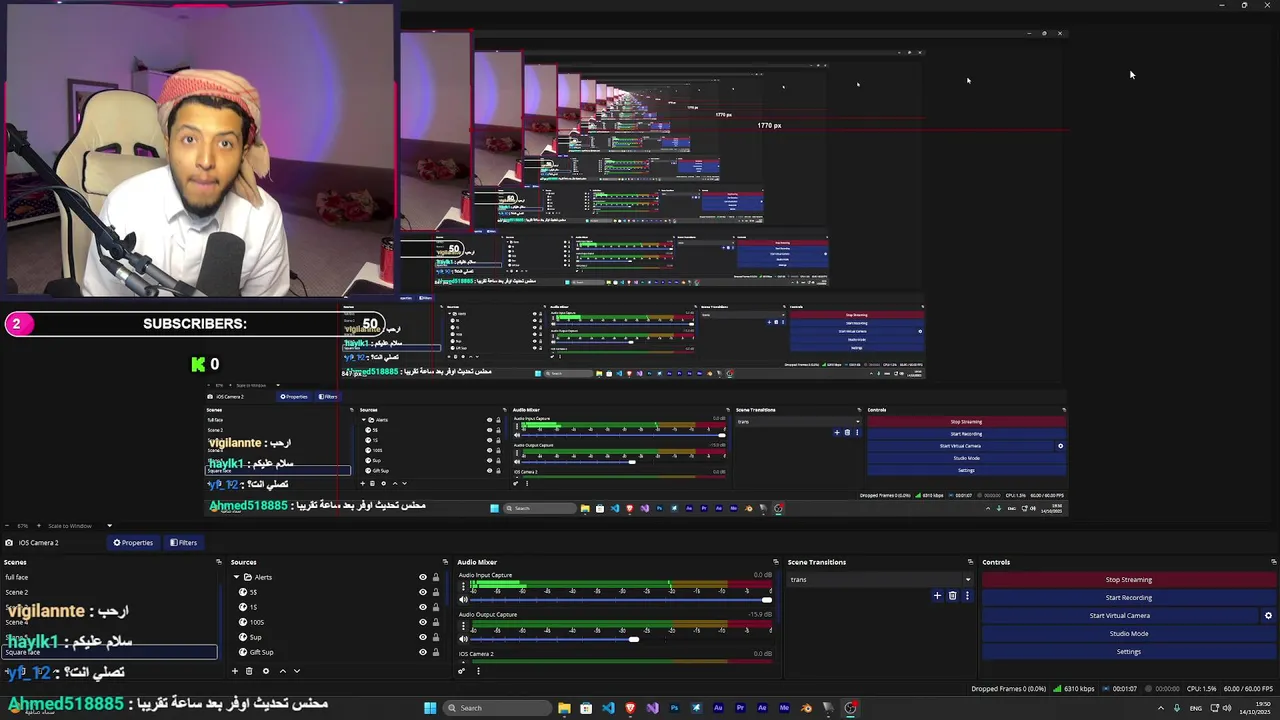This screenshot has width=1280, height=720.
Task: Mute Audio Input Capture
Action: click(x=463, y=600)
